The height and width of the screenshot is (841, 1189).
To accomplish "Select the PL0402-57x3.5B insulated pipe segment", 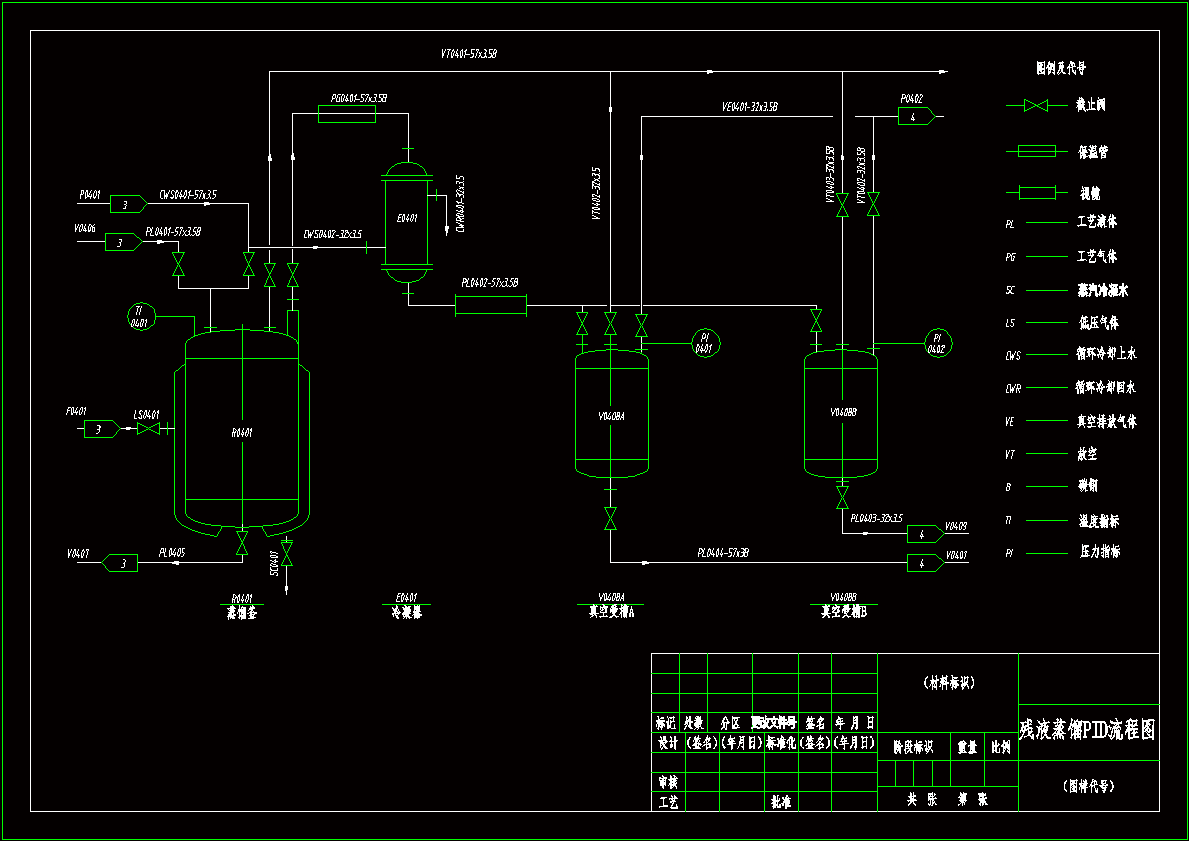I will 491,306.
